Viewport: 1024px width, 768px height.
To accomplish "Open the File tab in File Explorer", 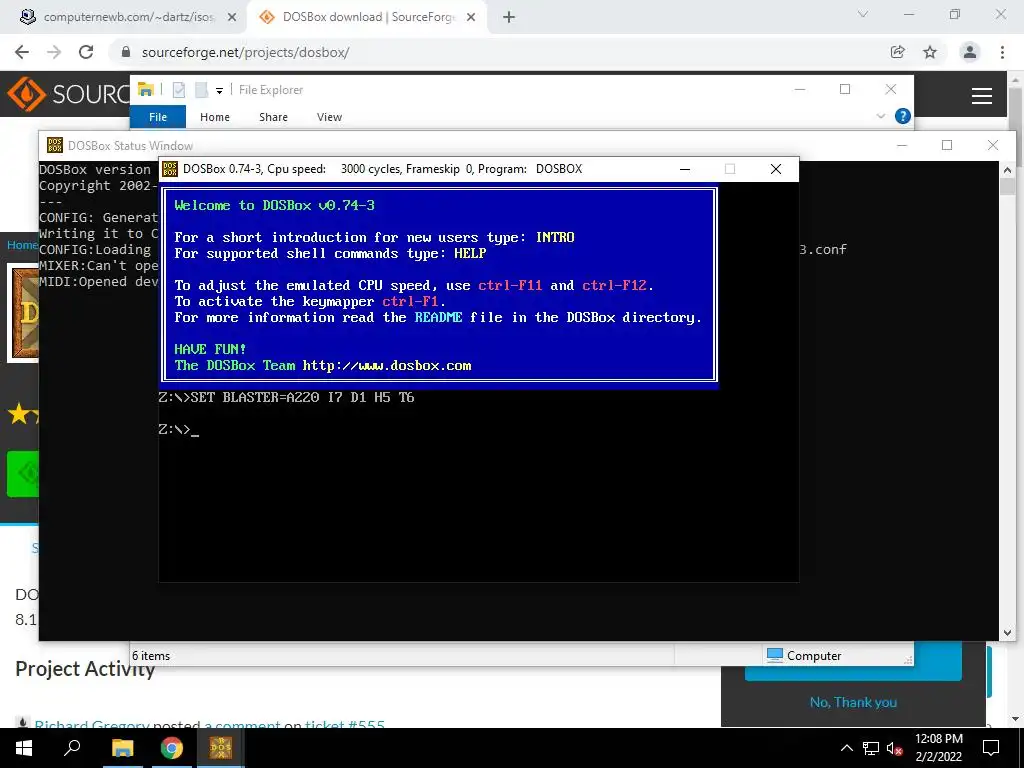I will click(x=158, y=117).
